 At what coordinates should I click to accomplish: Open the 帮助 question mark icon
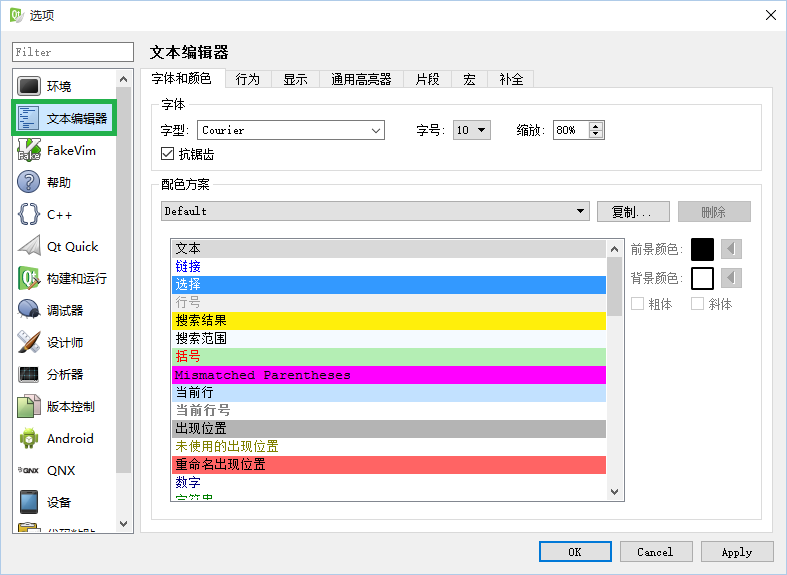point(29,182)
